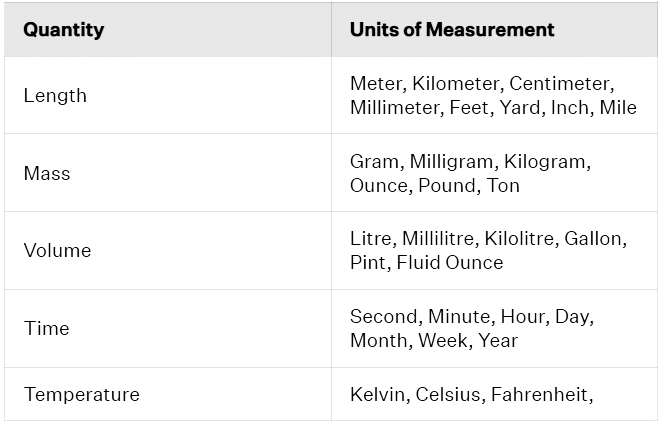Click the word Gallon in Volume units
This screenshot has height=421, width=660.
coord(595,239)
